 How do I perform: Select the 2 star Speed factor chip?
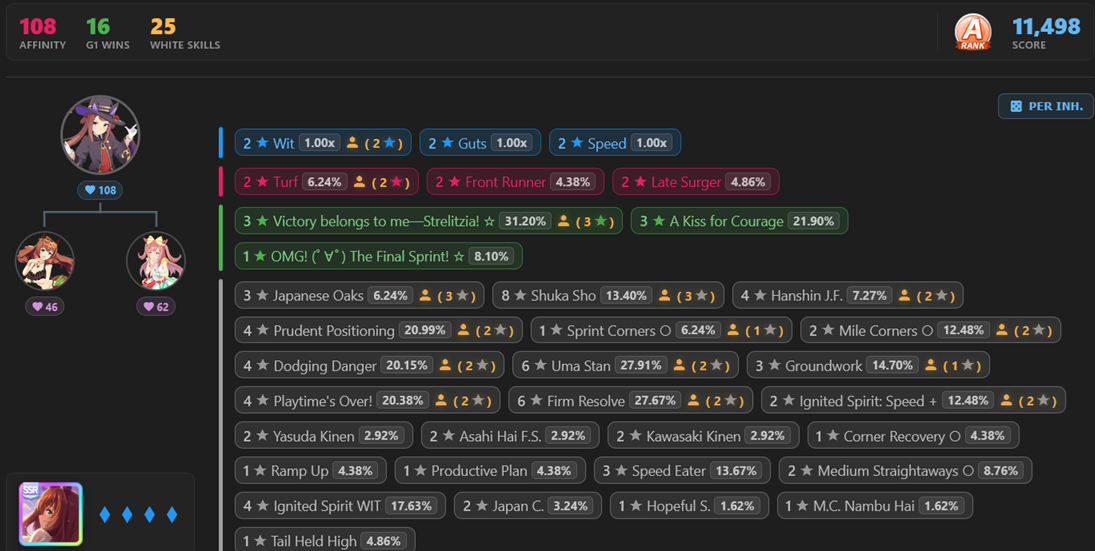click(615, 142)
